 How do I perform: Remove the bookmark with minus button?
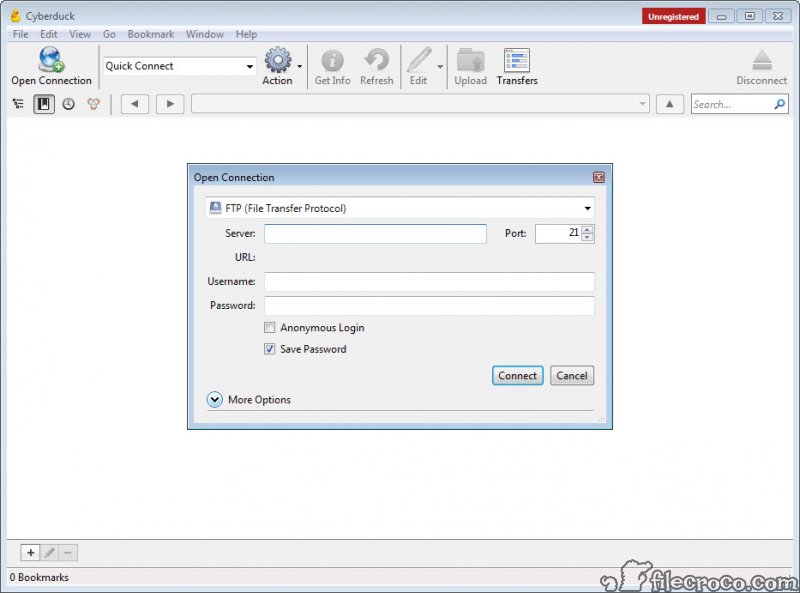68,552
